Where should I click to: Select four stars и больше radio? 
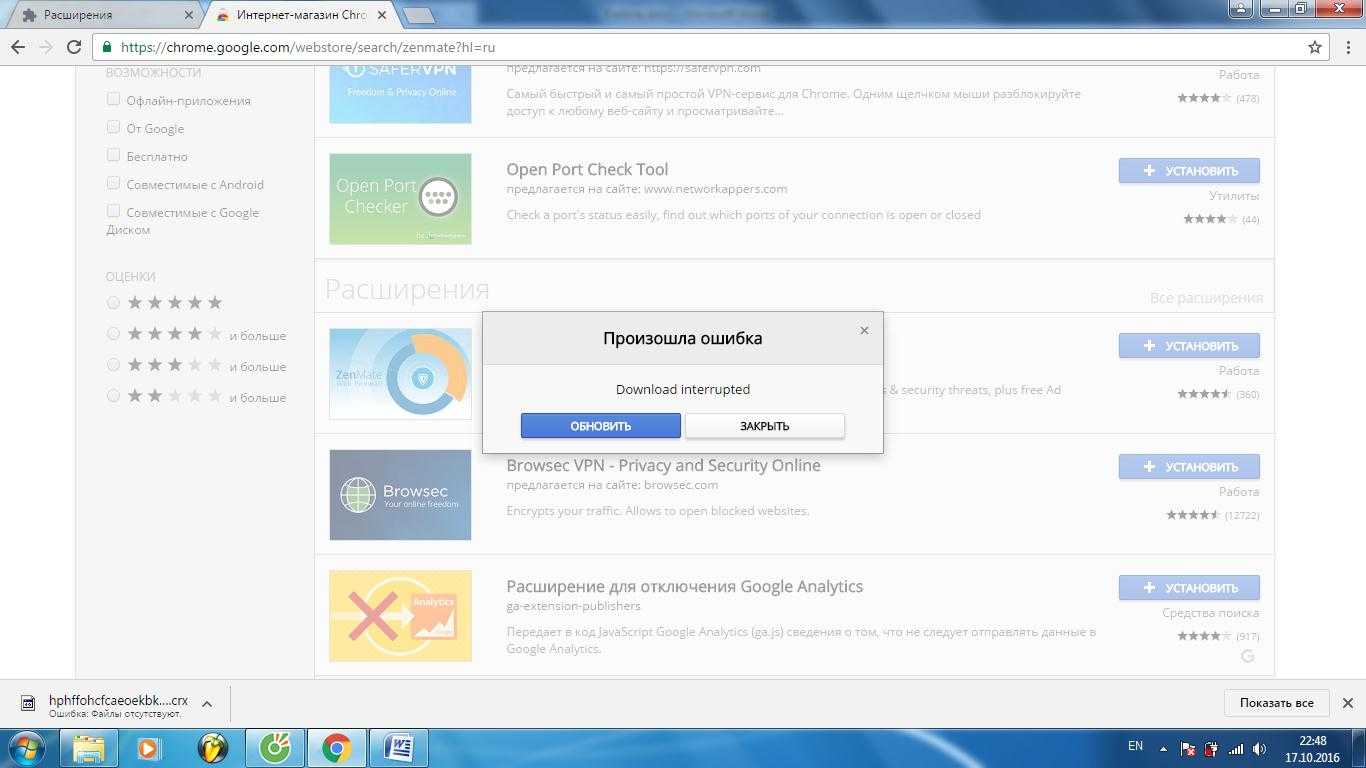point(113,333)
